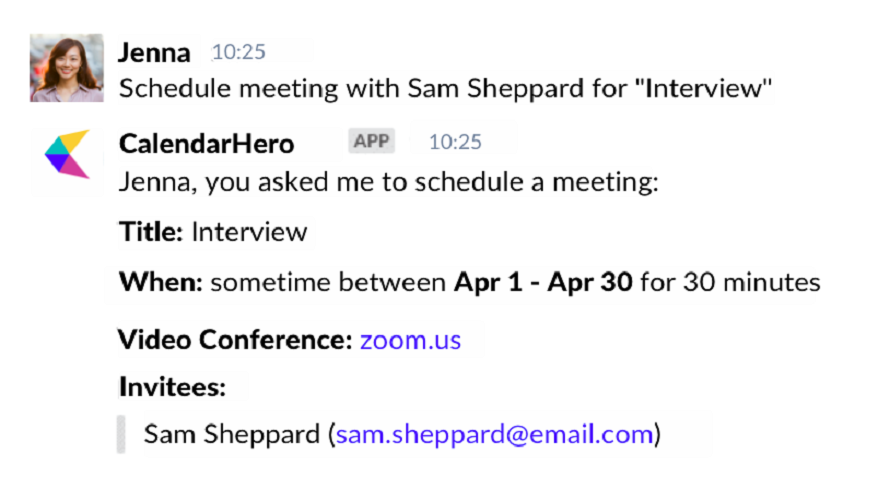Click the bold "Apr 1 - Apr 30" date range
Image resolution: width=890 pixels, height=500 pixels.
[543, 283]
